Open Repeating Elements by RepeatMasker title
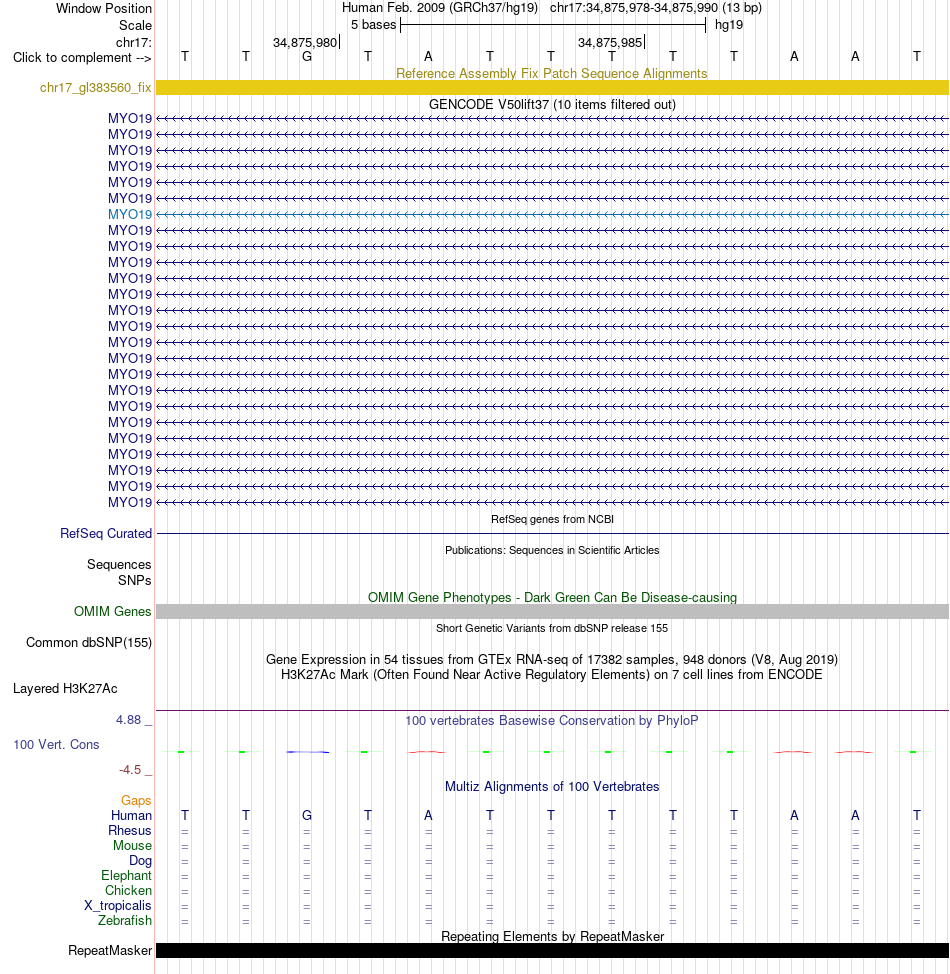The height and width of the screenshot is (974, 950). [x=552, y=936]
